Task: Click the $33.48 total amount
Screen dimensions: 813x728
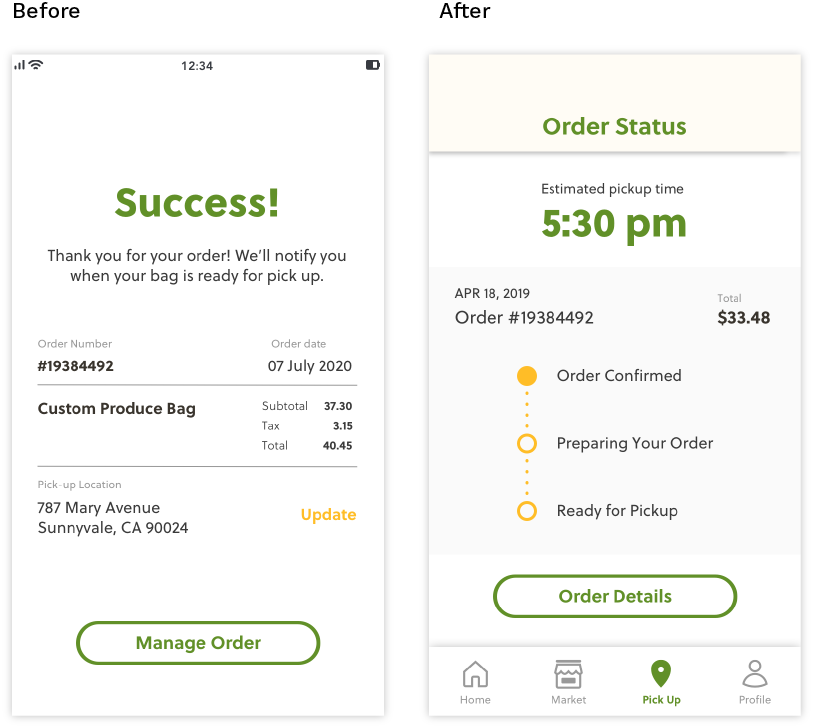Action: point(744,318)
